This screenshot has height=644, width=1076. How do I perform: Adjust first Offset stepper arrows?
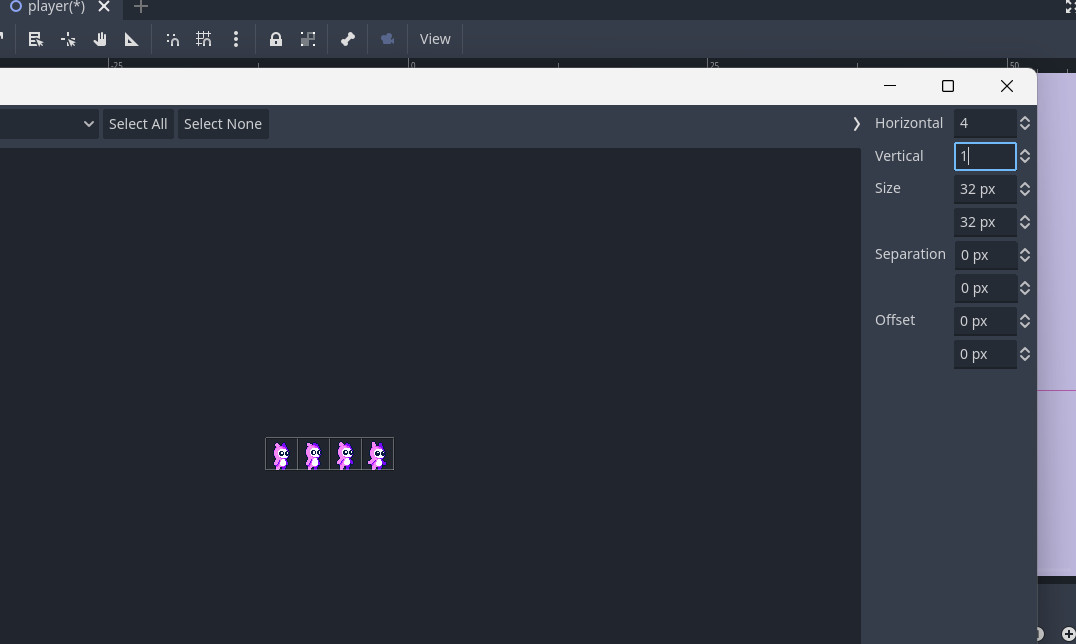tap(1025, 321)
